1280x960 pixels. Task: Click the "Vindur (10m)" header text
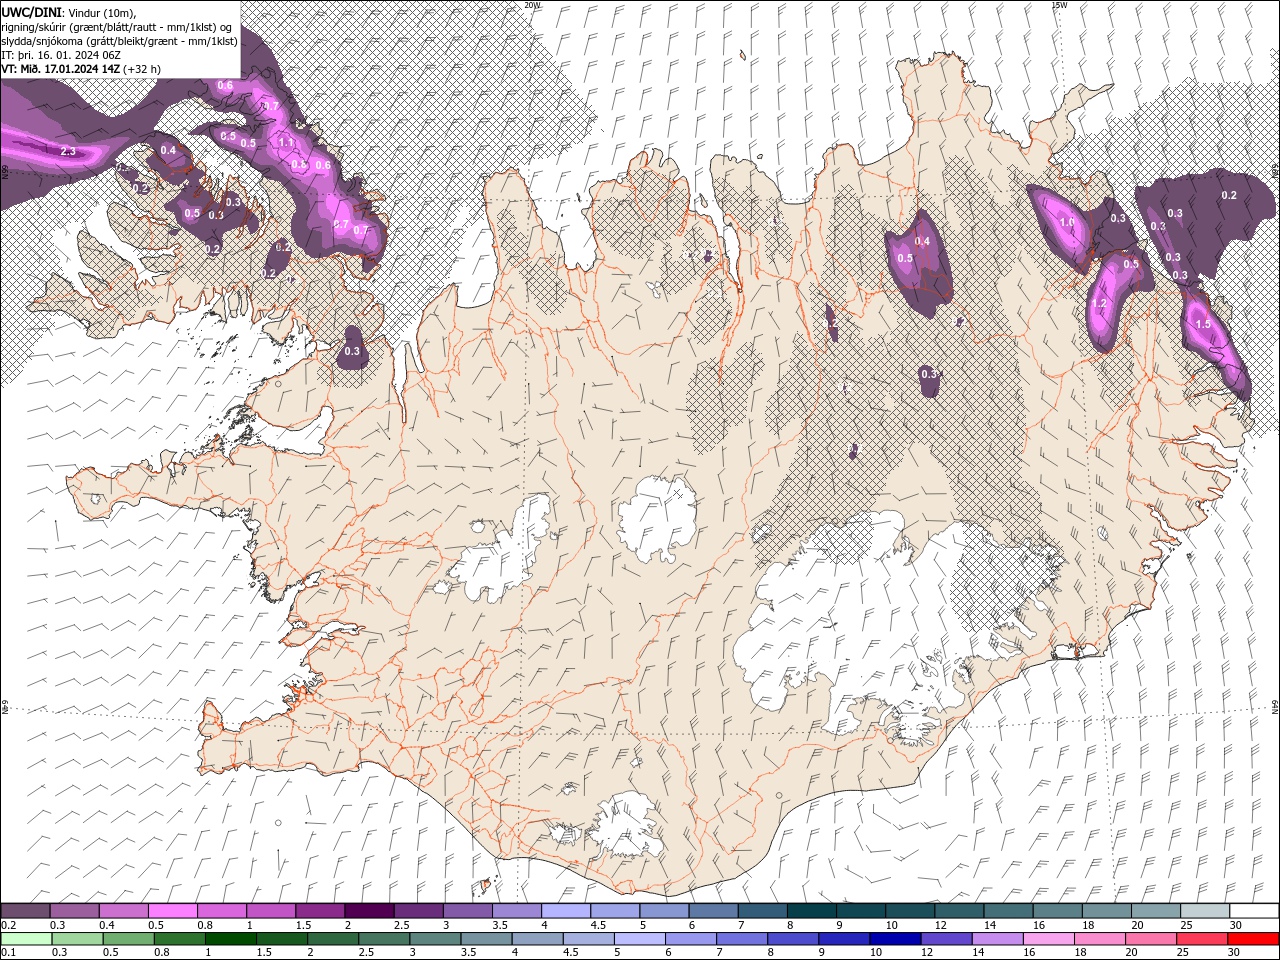click(x=100, y=12)
